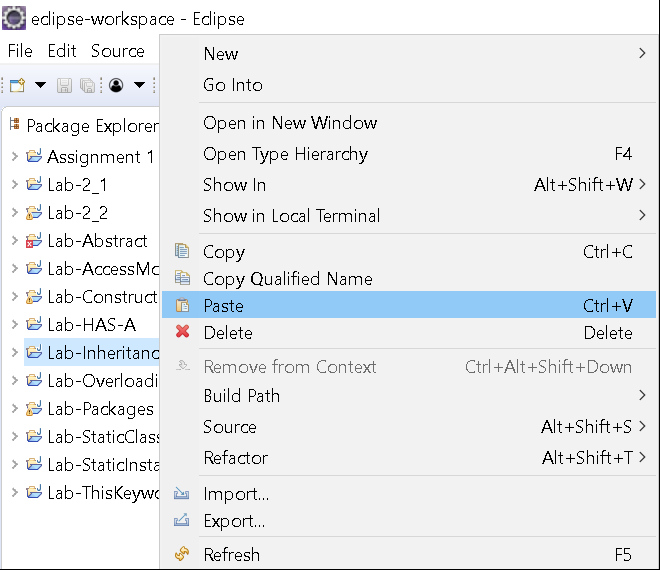Select Open Type Hierarchy

(409, 154)
